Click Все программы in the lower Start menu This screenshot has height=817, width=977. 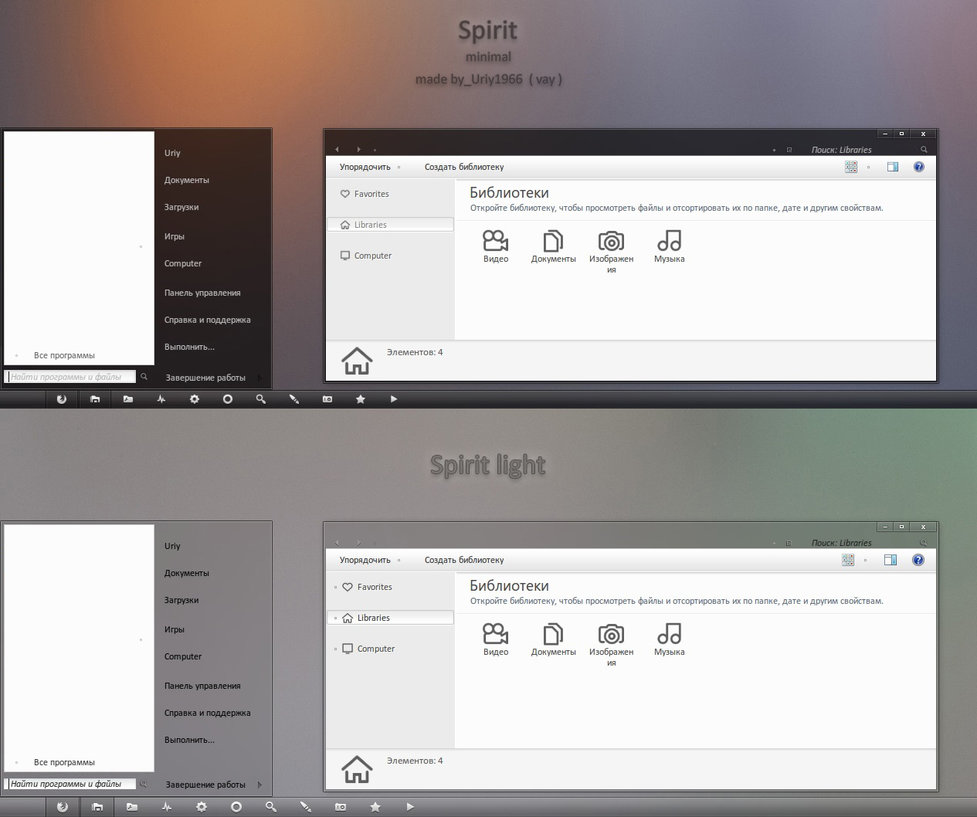tap(64, 762)
